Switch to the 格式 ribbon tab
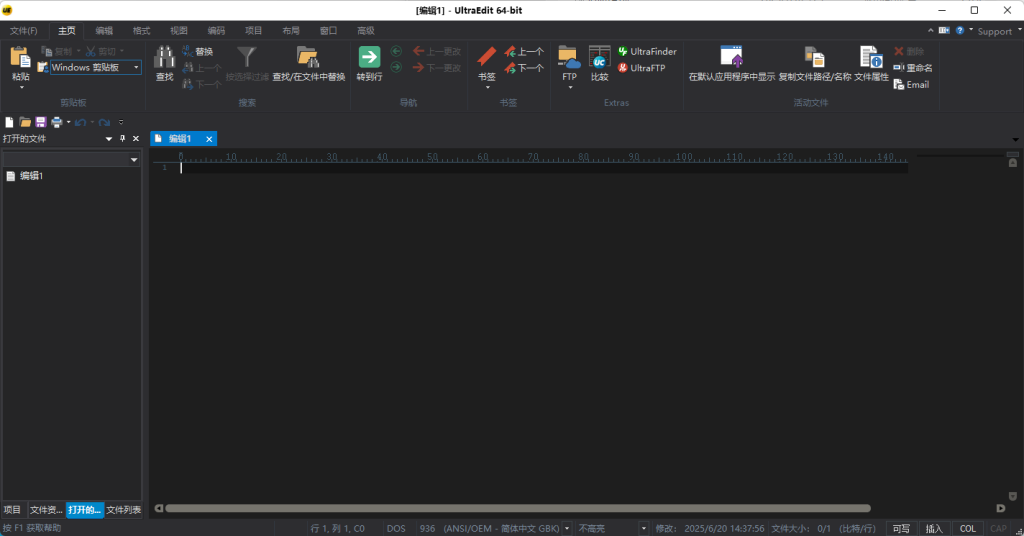This screenshot has width=1024, height=536. coord(141,31)
